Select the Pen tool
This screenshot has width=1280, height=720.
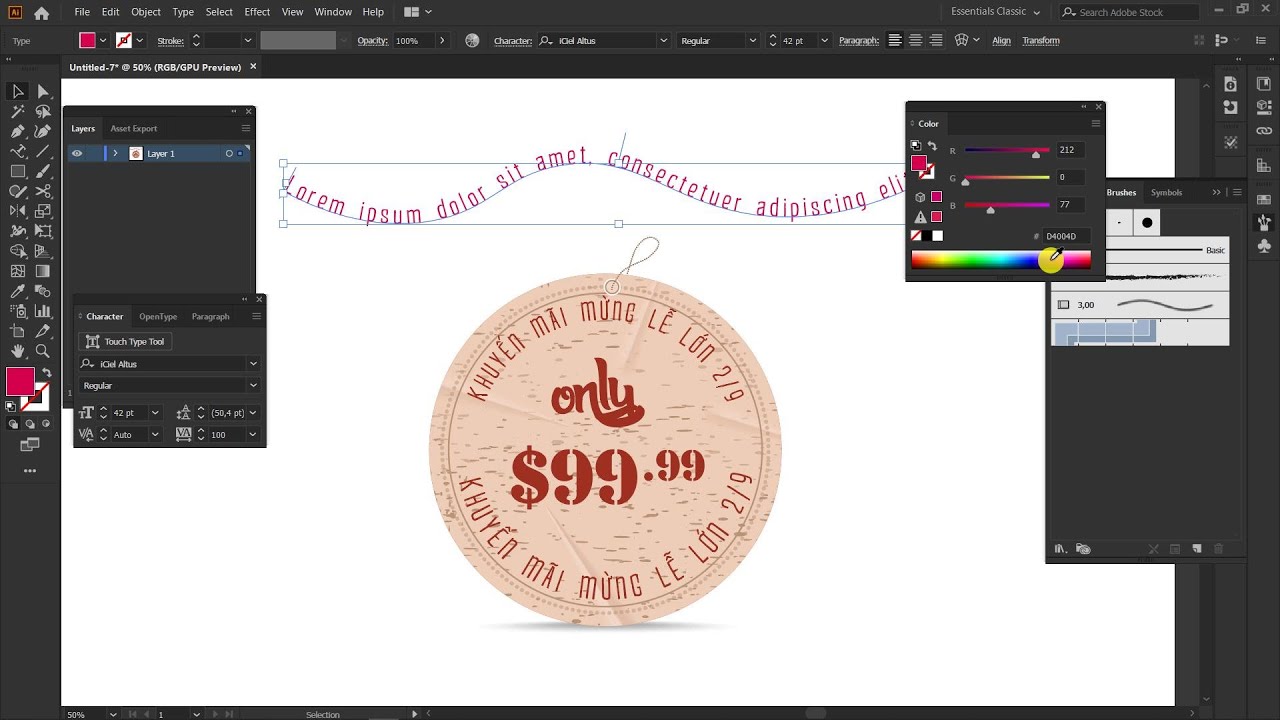point(18,131)
